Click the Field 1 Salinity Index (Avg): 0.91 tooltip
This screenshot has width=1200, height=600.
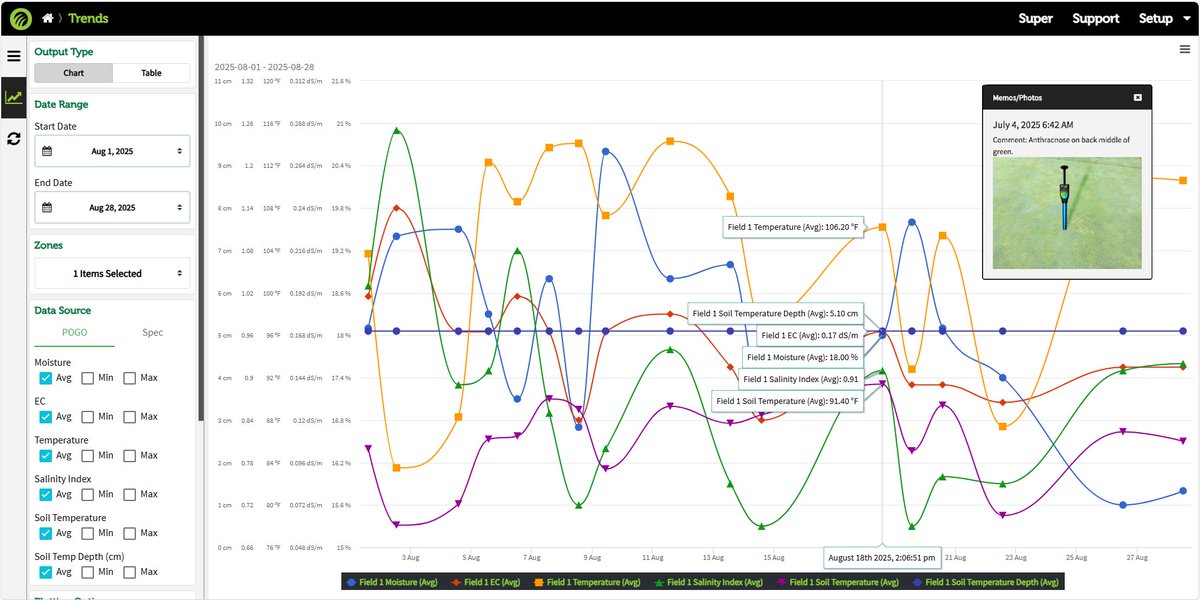click(x=800, y=379)
